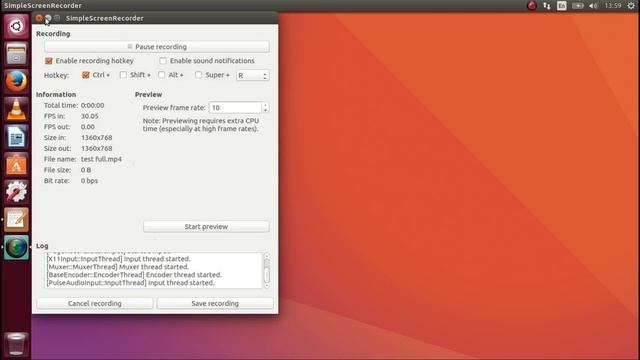
Task: Open the Ubuntu Dash search launcher
Action: point(16,27)
